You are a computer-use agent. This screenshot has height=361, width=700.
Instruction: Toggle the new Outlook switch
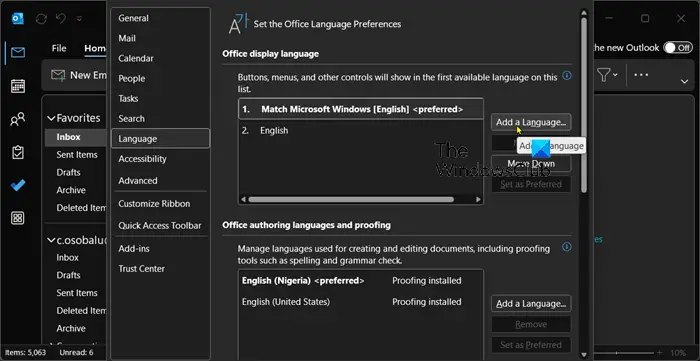[678, 48]
